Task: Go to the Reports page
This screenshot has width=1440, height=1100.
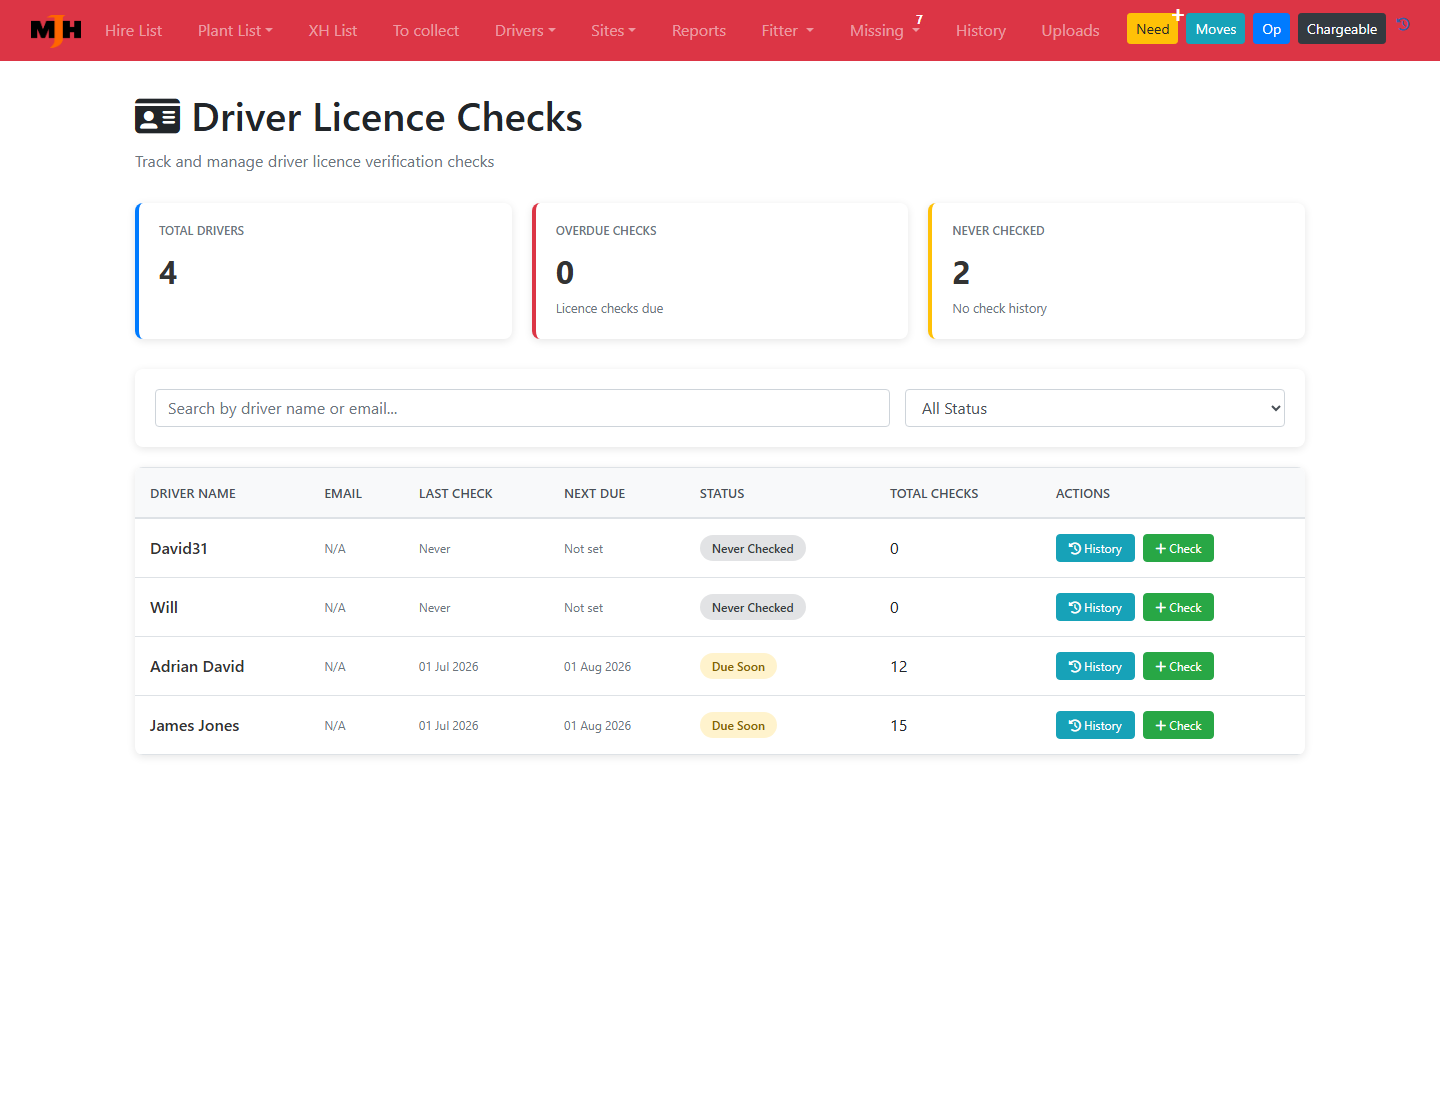Action: point(699,30)
